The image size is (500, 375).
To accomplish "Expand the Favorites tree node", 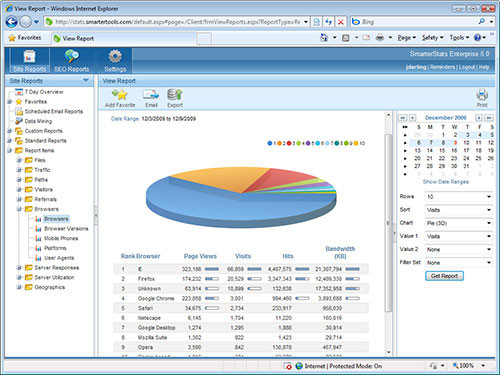I will (x=10, y=102).
